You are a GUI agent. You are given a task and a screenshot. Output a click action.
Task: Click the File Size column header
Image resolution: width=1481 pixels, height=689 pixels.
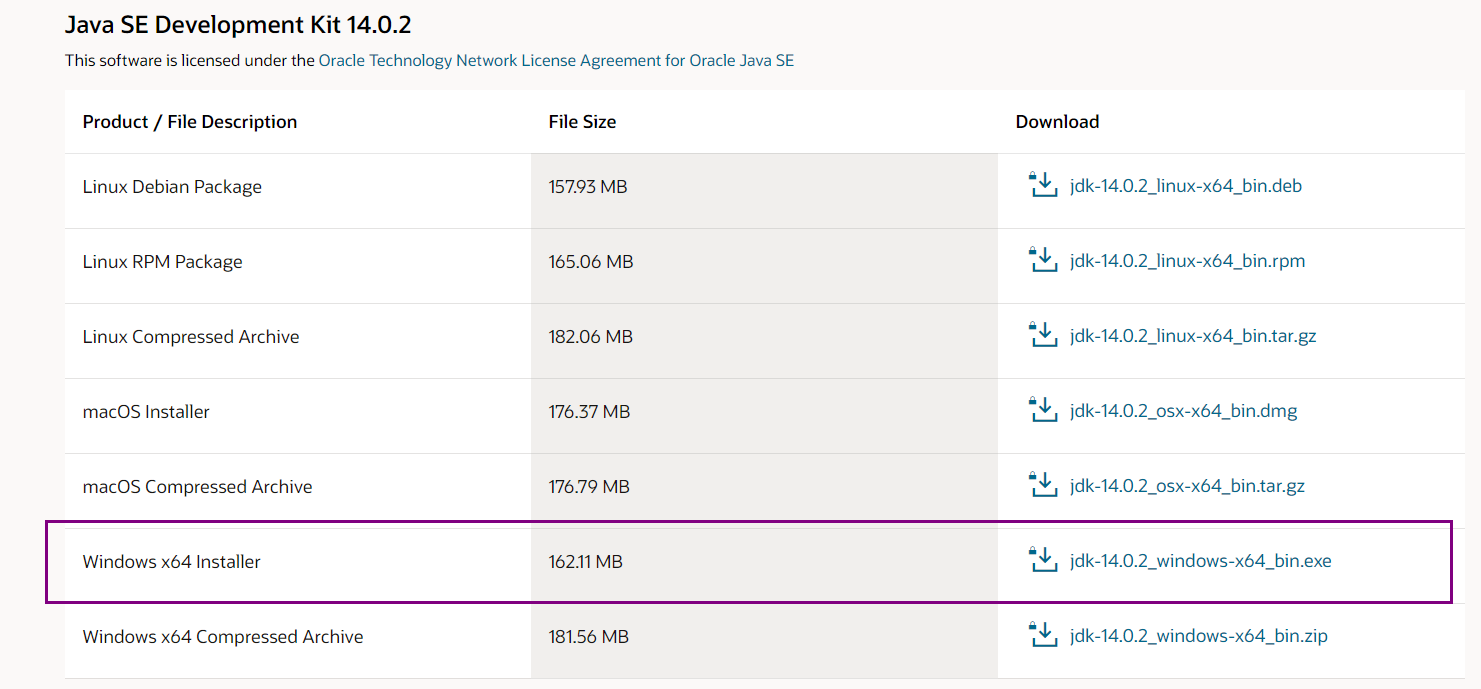click(582, 122)
